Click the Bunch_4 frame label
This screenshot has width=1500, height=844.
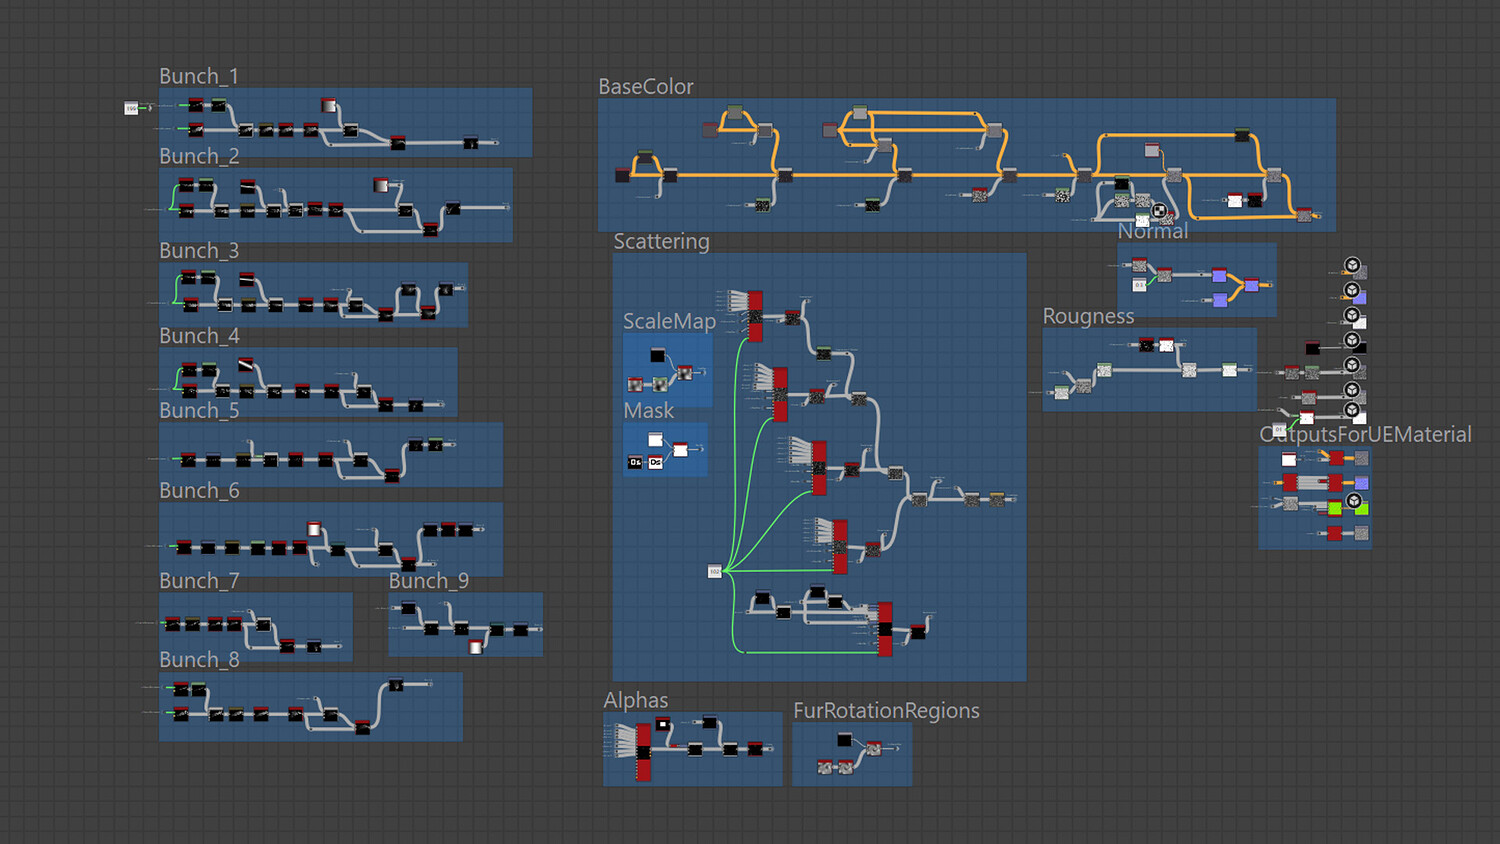click(199, 336)
